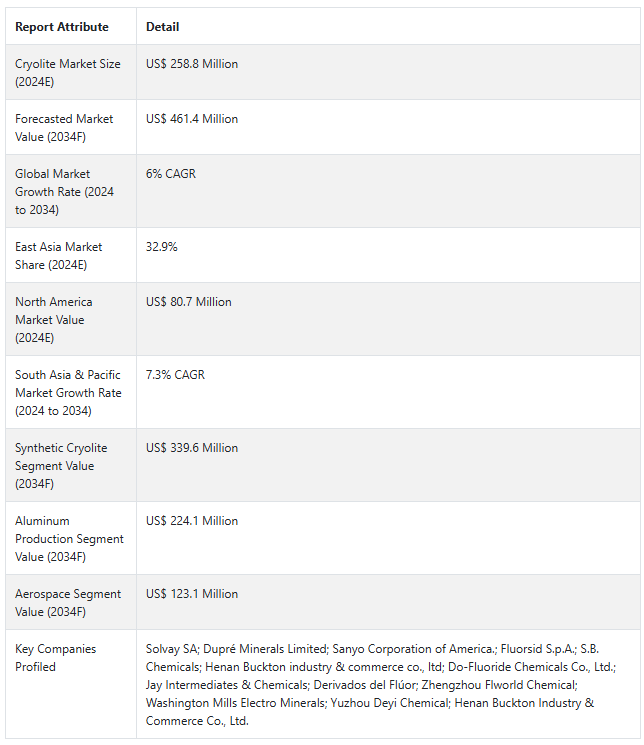Click the 32.9% value
The width and height of the screenshot is (644, 745).
point(162,247)
